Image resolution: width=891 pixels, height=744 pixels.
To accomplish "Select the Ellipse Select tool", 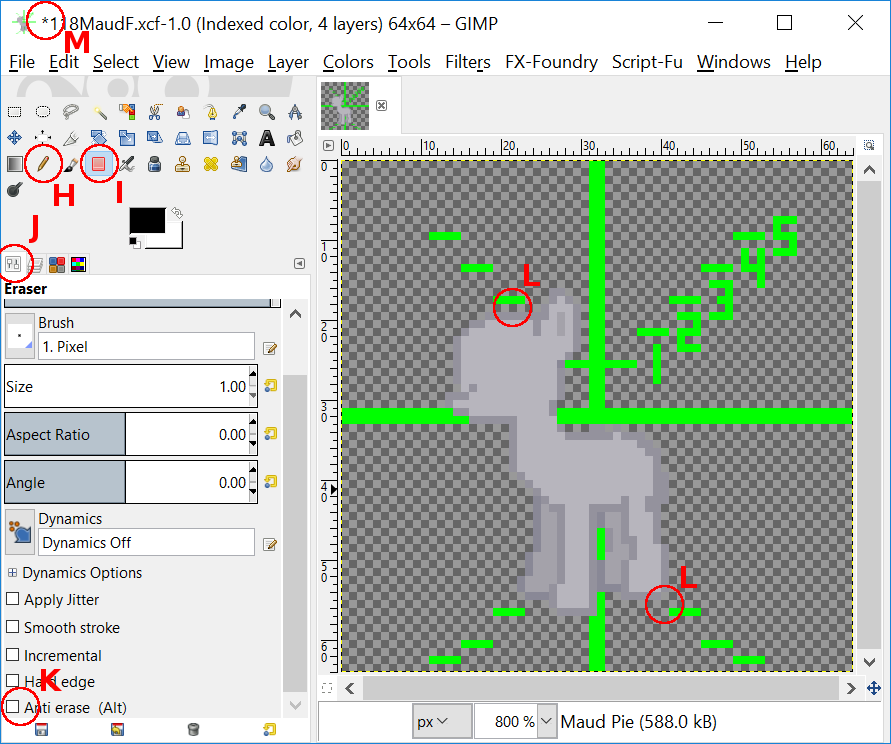I will point(43,111).
